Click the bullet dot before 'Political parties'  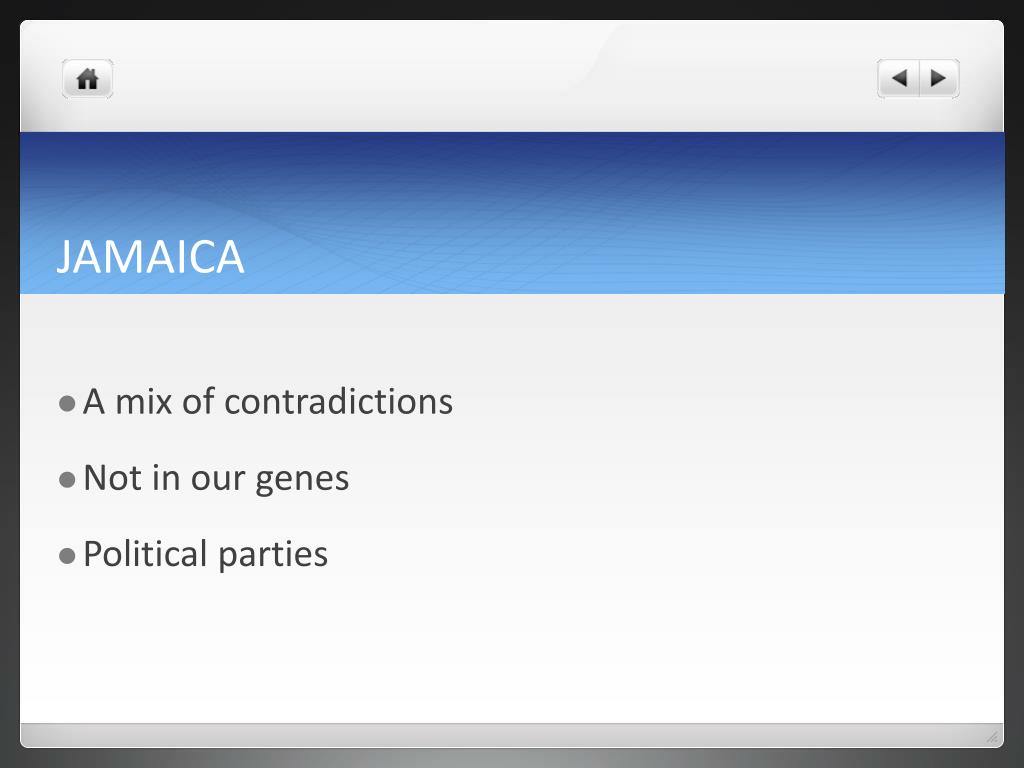pos(67,556)
